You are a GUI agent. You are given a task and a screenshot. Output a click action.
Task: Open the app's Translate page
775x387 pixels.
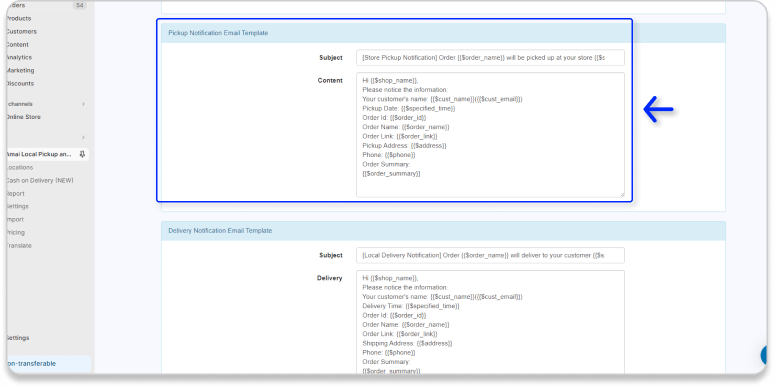coord(19,246)
